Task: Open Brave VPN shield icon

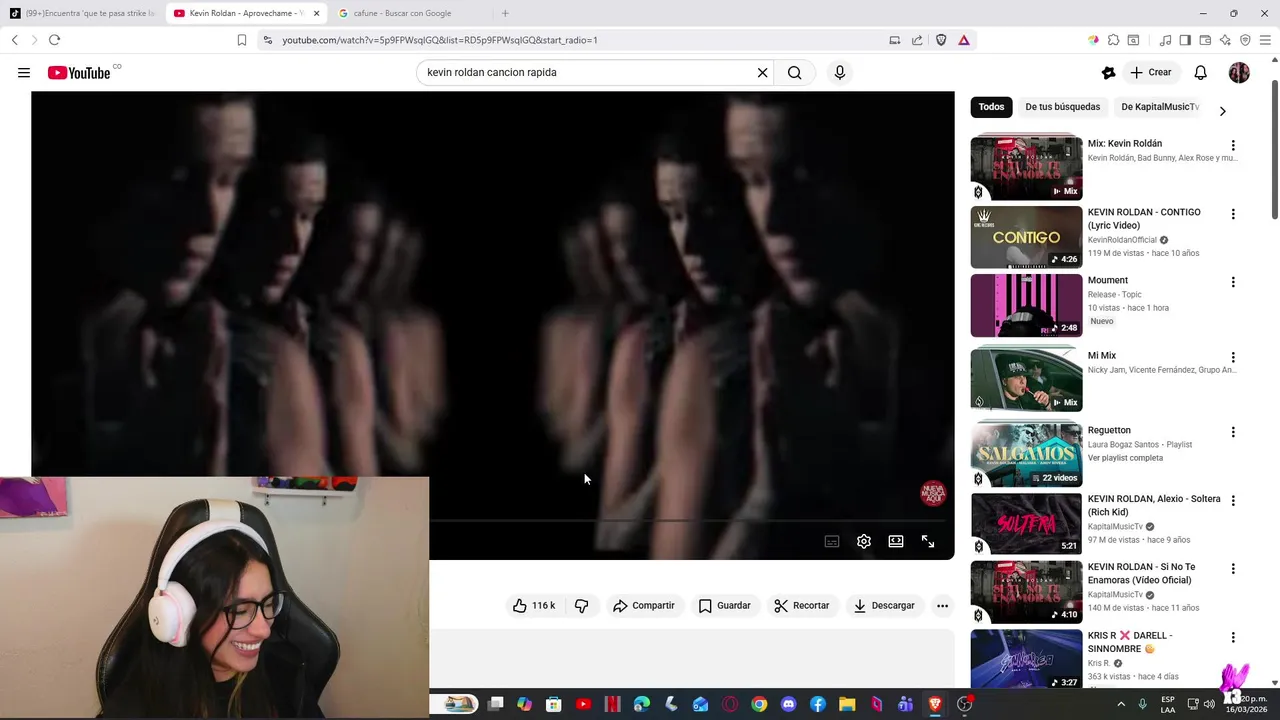Action: pyautogui.click(x=1245, y=40)
